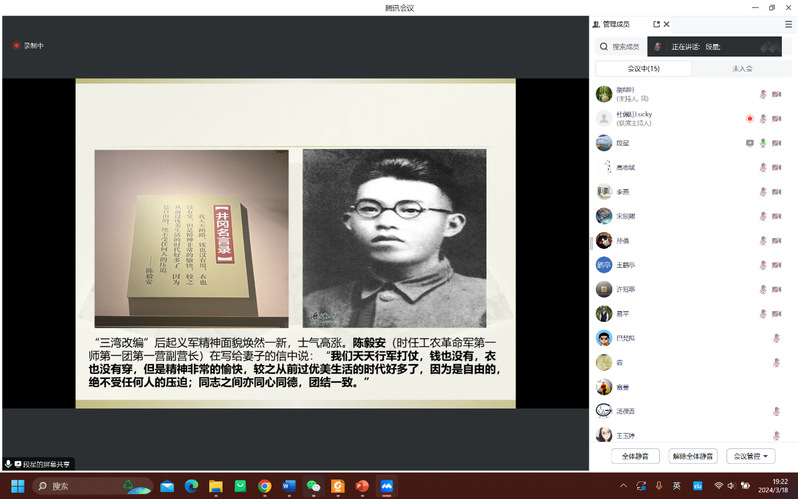The width and height of the screenshot is (798, 499).
Task: Click the 录制中 recording indicator
Action: (x=28, y=45)
